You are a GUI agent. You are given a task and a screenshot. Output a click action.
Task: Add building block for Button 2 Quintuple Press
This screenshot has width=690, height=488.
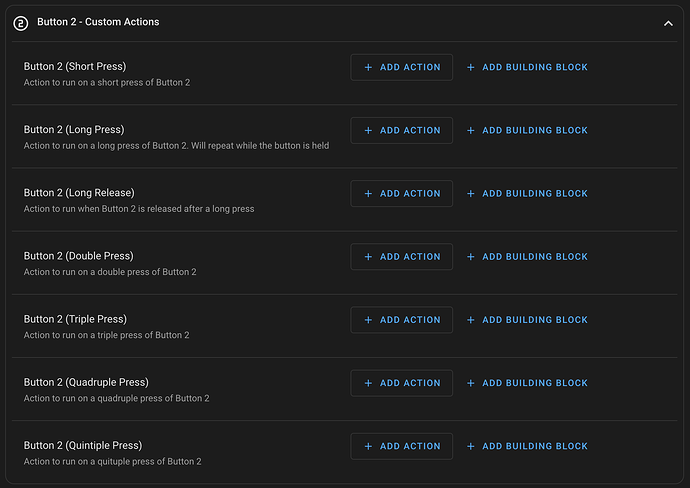[527, 446]
